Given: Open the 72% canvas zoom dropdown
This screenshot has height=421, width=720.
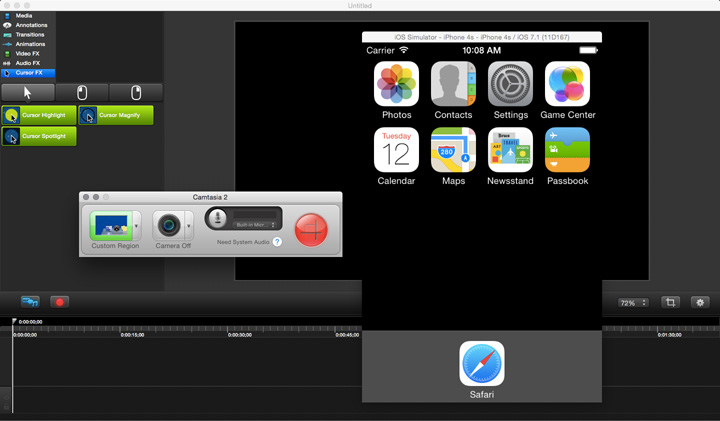Looking at the screenshot, I should click(633, 303).
